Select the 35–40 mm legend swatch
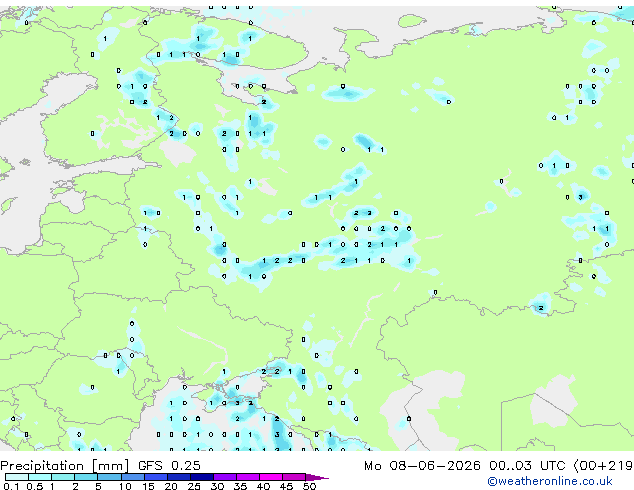The width and height of the screenshot is (634, 490). pos(248,477)
